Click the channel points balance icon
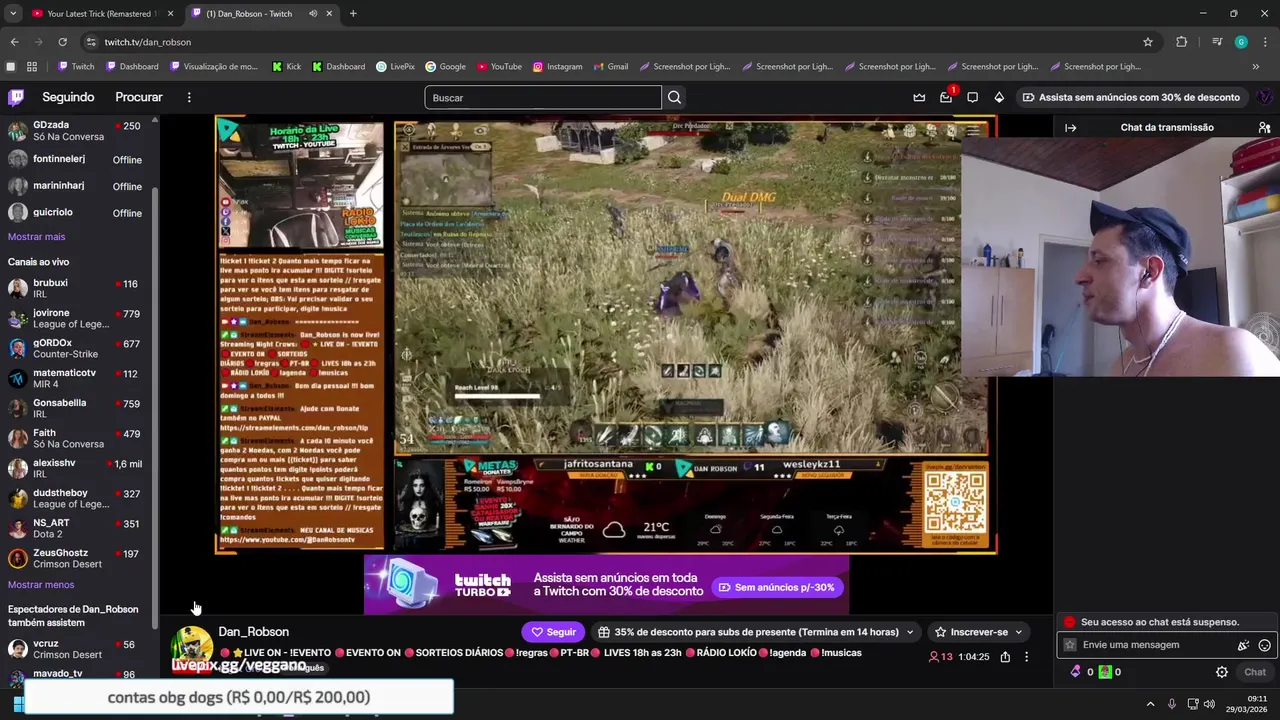The height and width of the screenshot is (720, 1280). coord(1076,672)
